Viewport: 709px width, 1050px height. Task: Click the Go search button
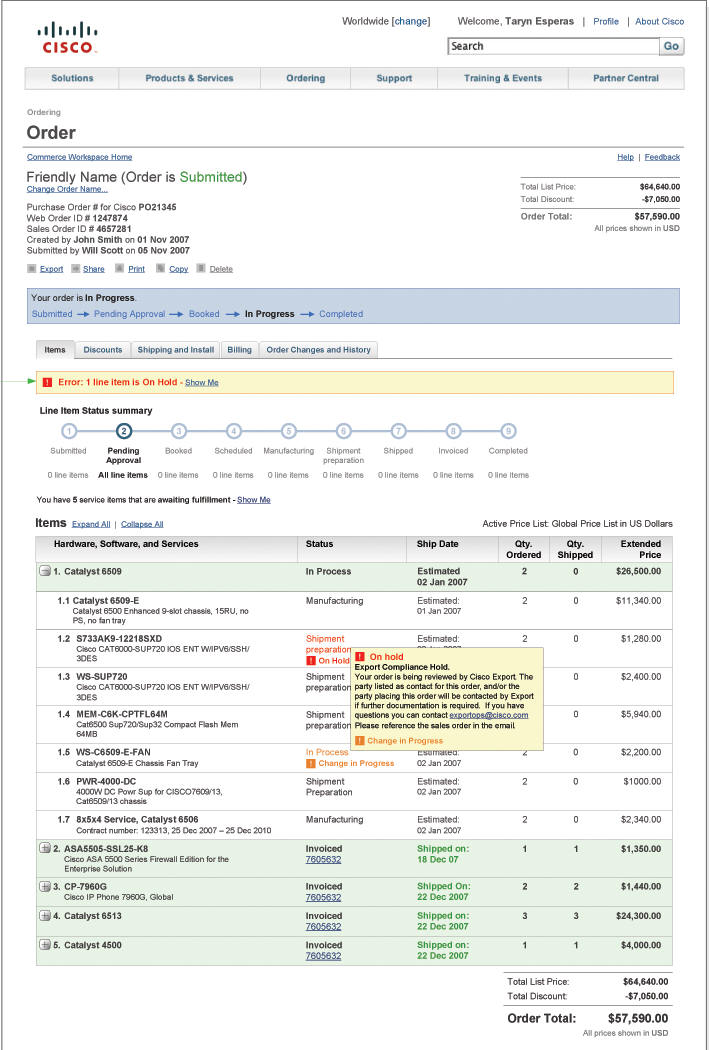pyautogui.click(x=672, y=46)
